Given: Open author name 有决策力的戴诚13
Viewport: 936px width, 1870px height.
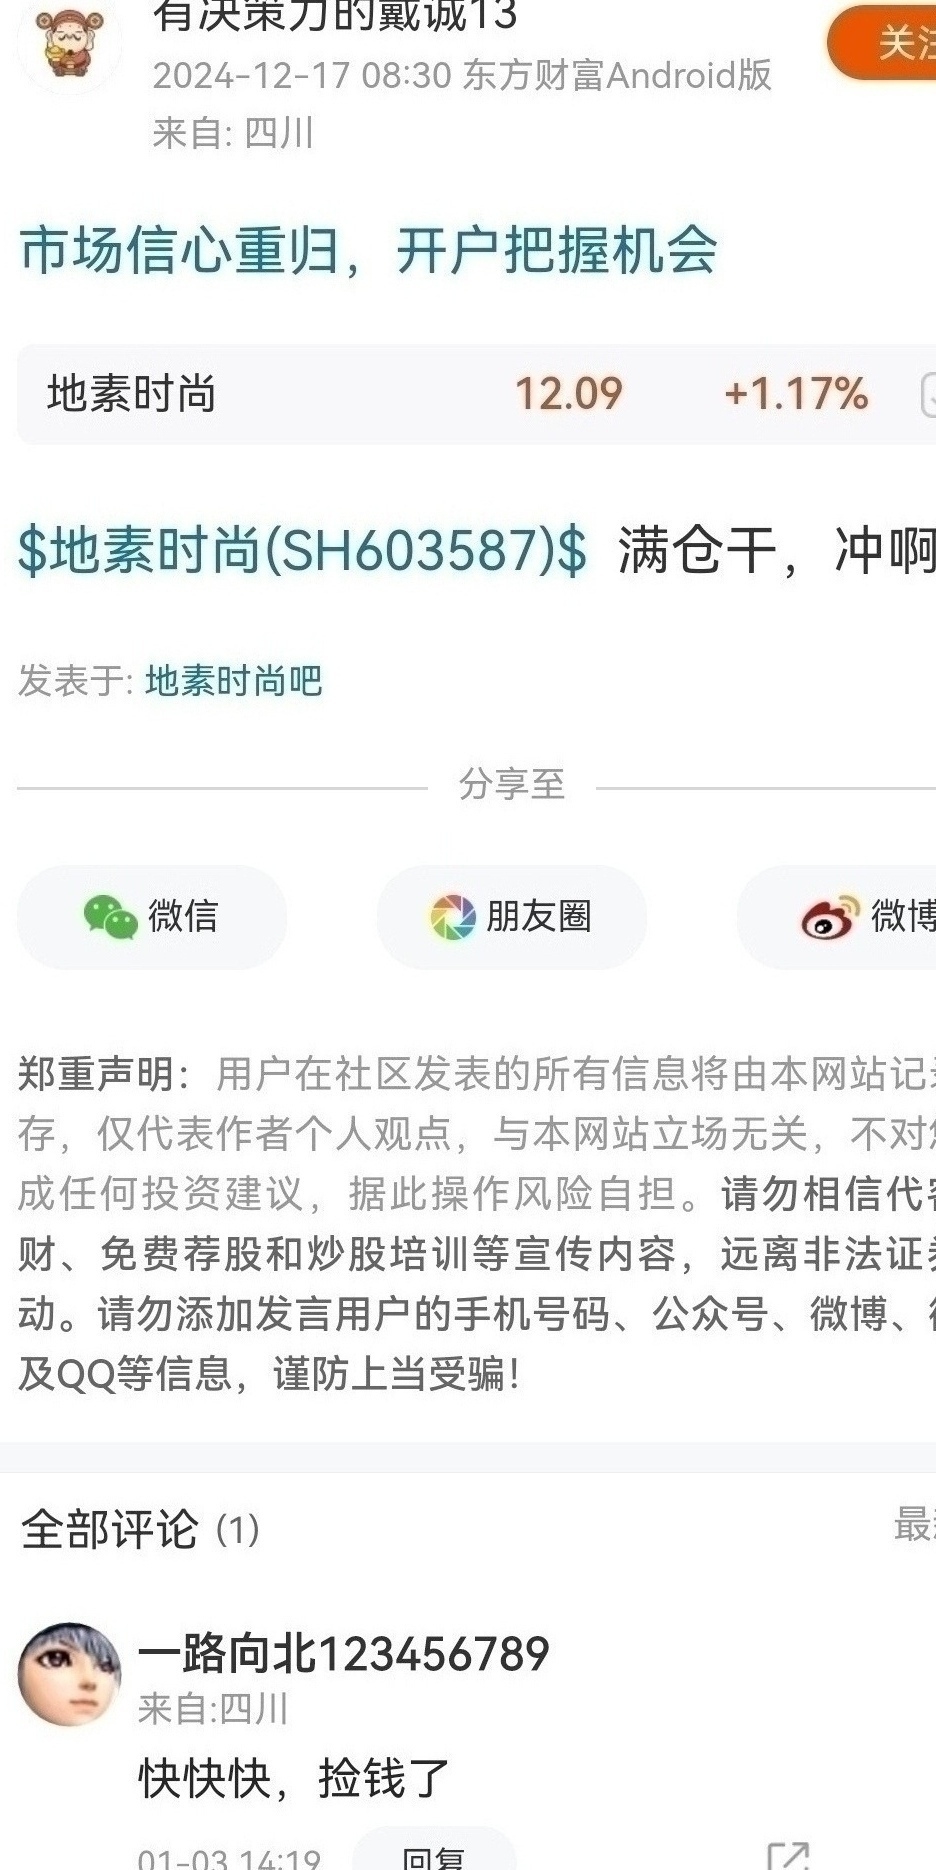Looking at the screenshot, I should tap(335, 15).
